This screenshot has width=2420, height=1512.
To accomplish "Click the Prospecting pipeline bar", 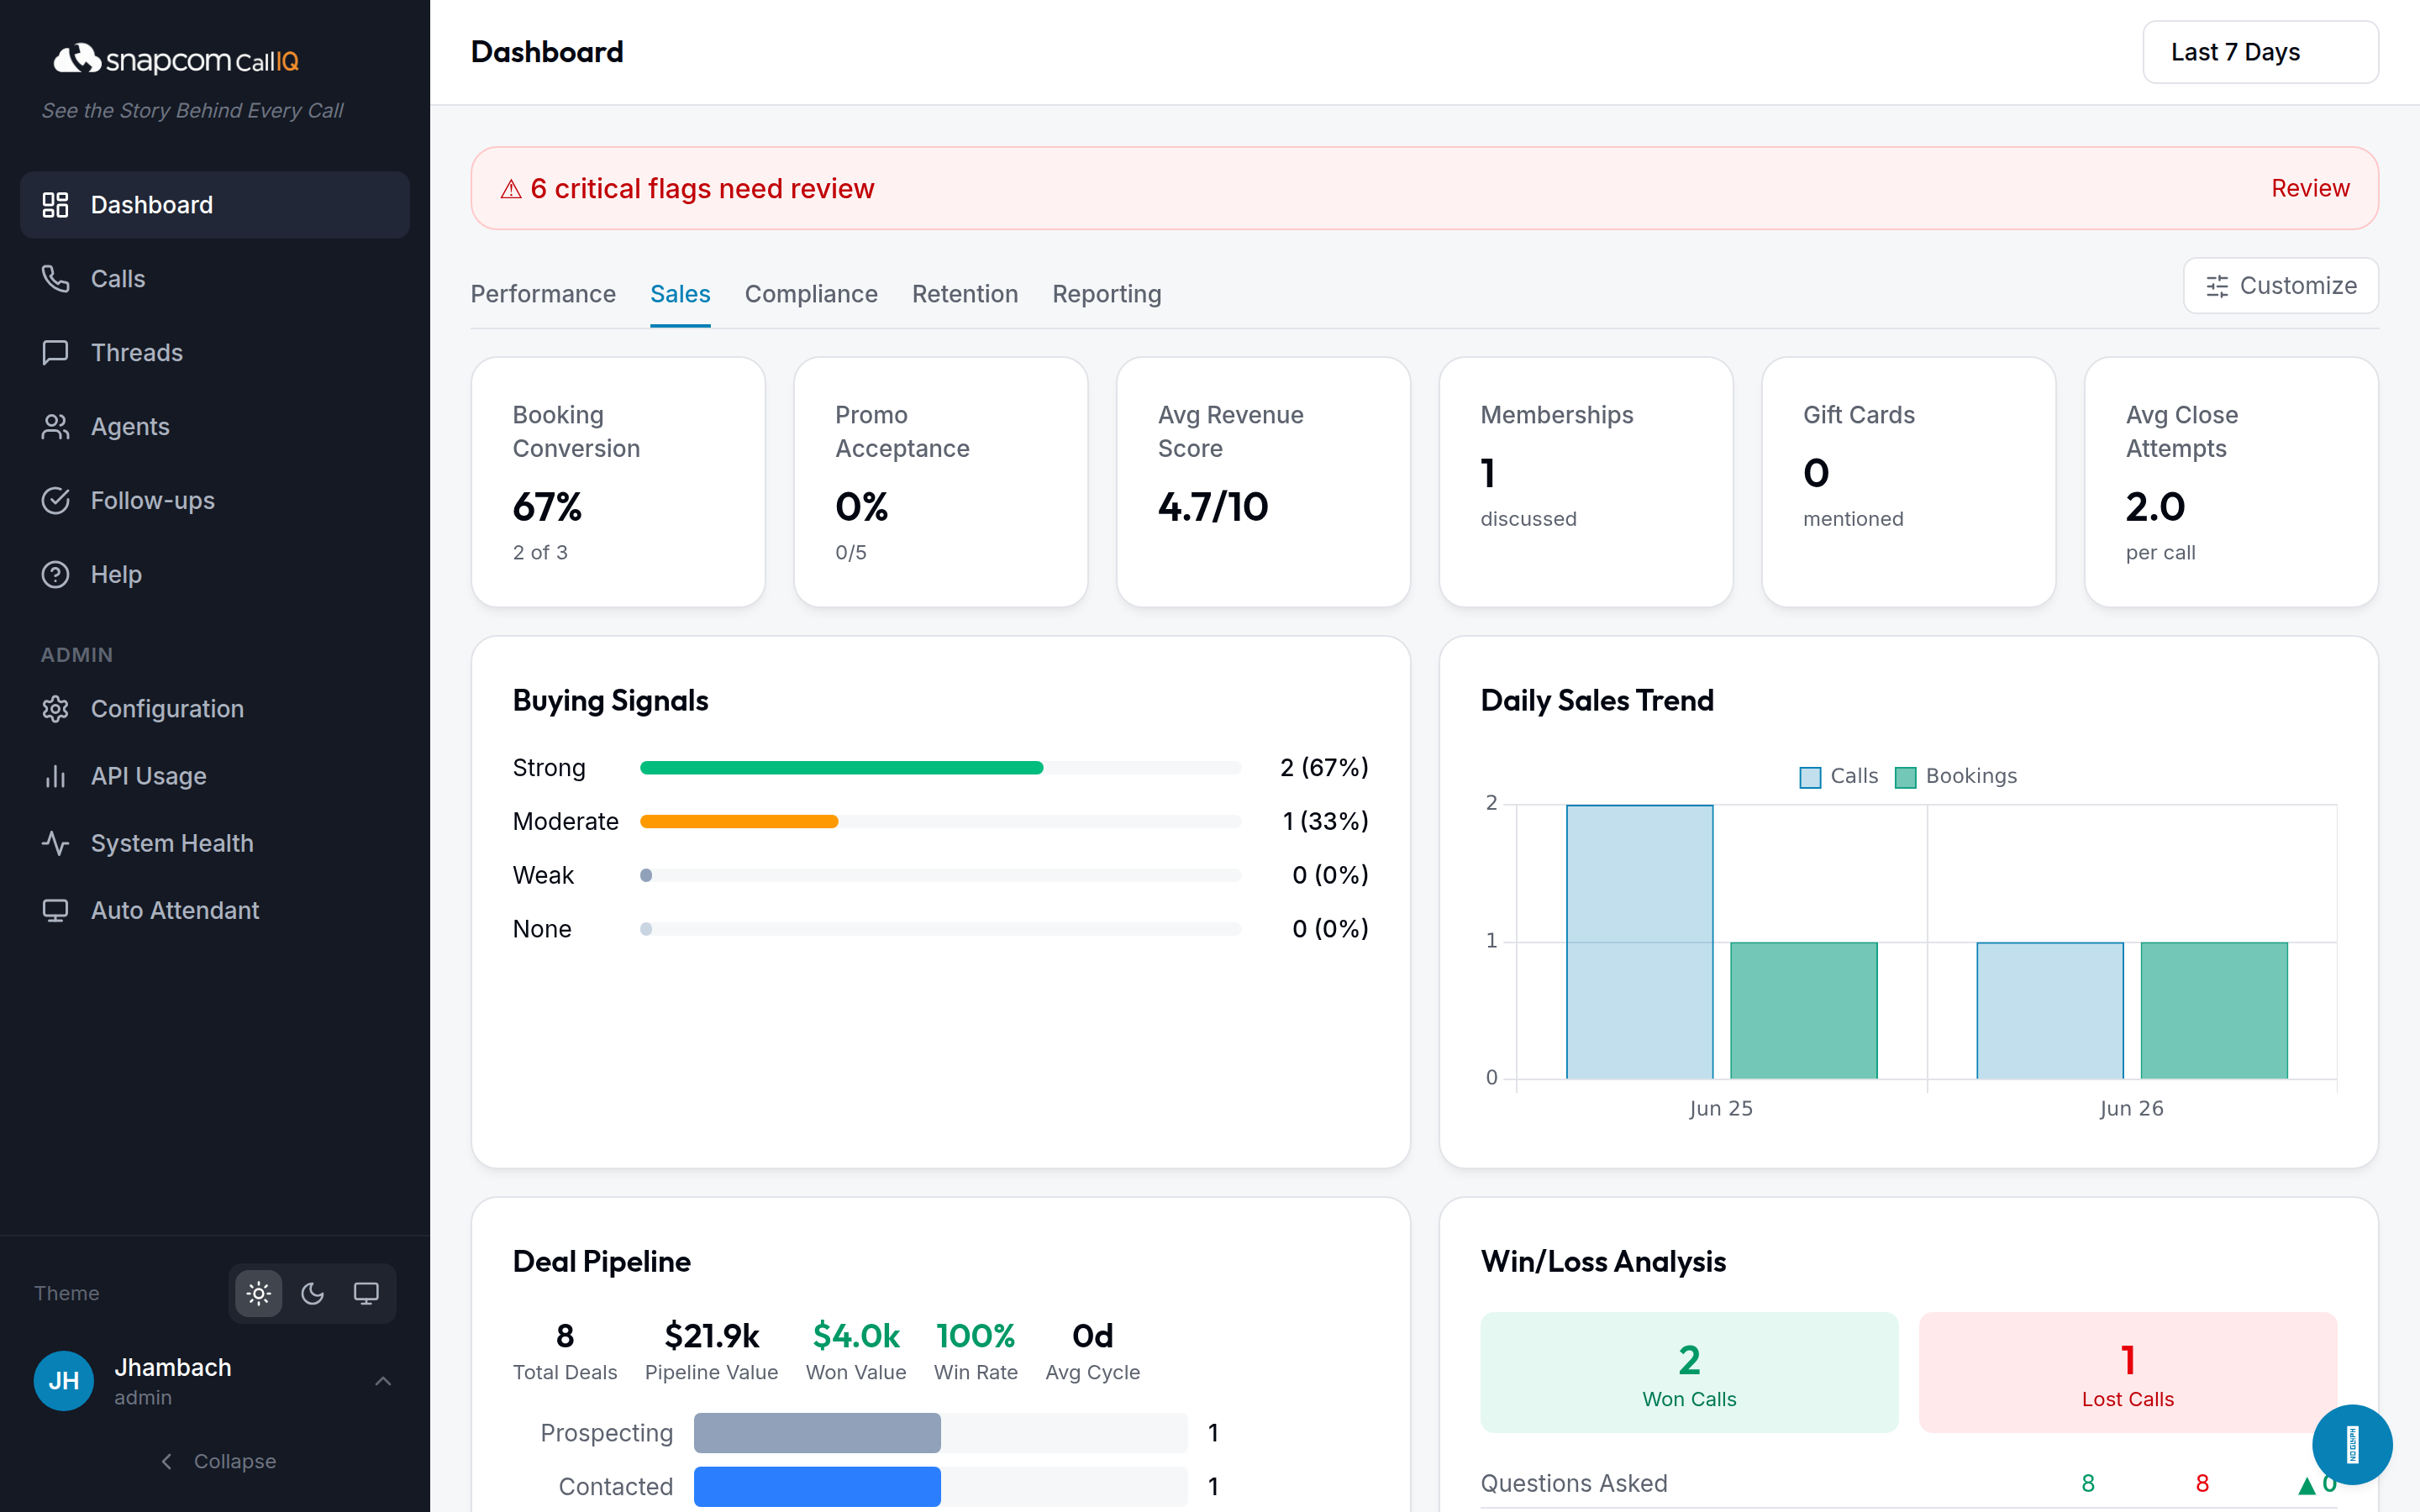I will click(817, 1433).
